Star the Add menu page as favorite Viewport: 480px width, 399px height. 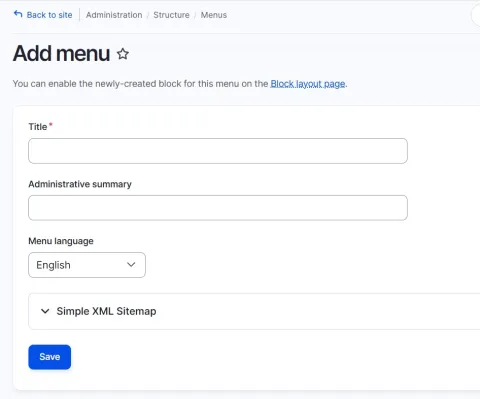123,54
